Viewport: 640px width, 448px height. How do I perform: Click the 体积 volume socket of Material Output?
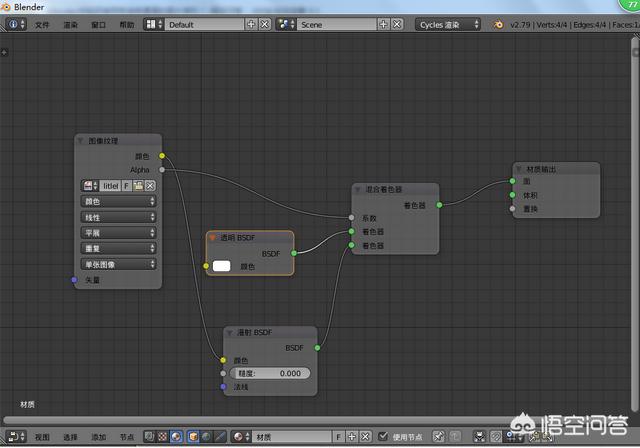[512, 195]
